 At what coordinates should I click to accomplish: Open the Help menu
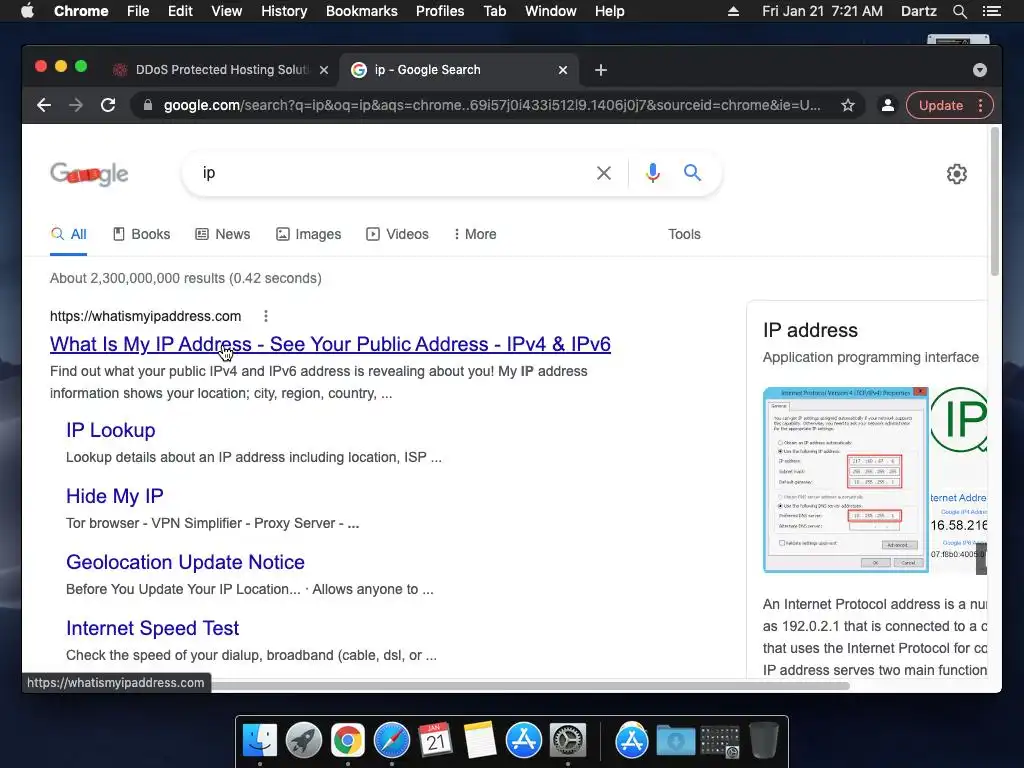point(609,11)
